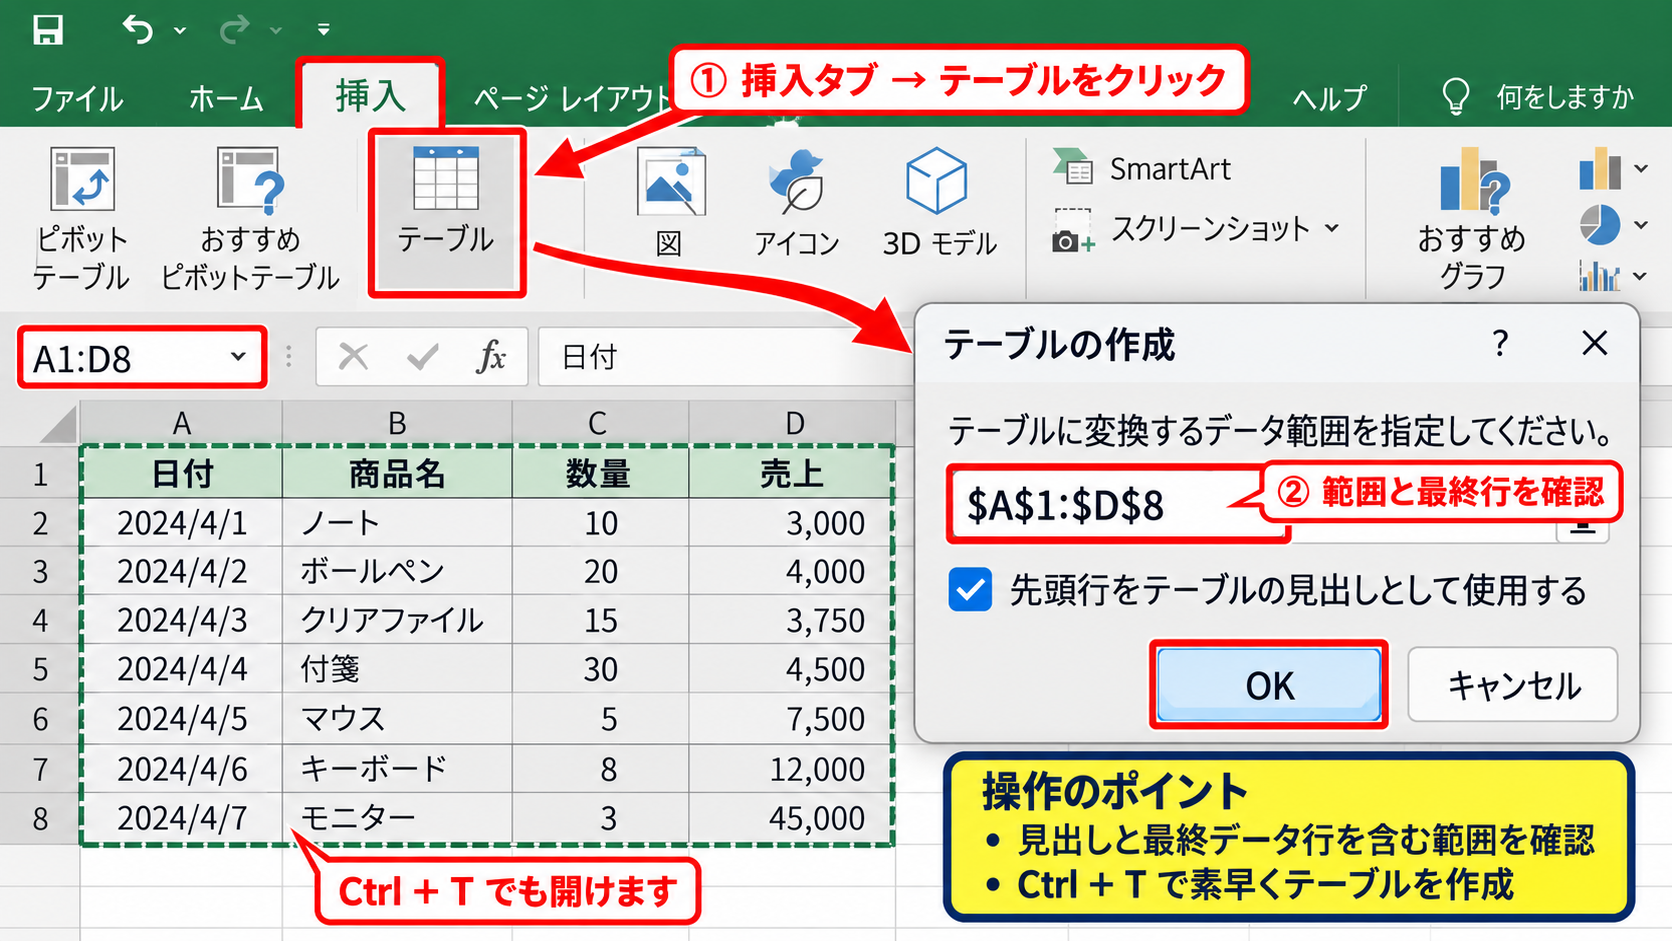Open the ヘルプ tab

point(1329,98)
